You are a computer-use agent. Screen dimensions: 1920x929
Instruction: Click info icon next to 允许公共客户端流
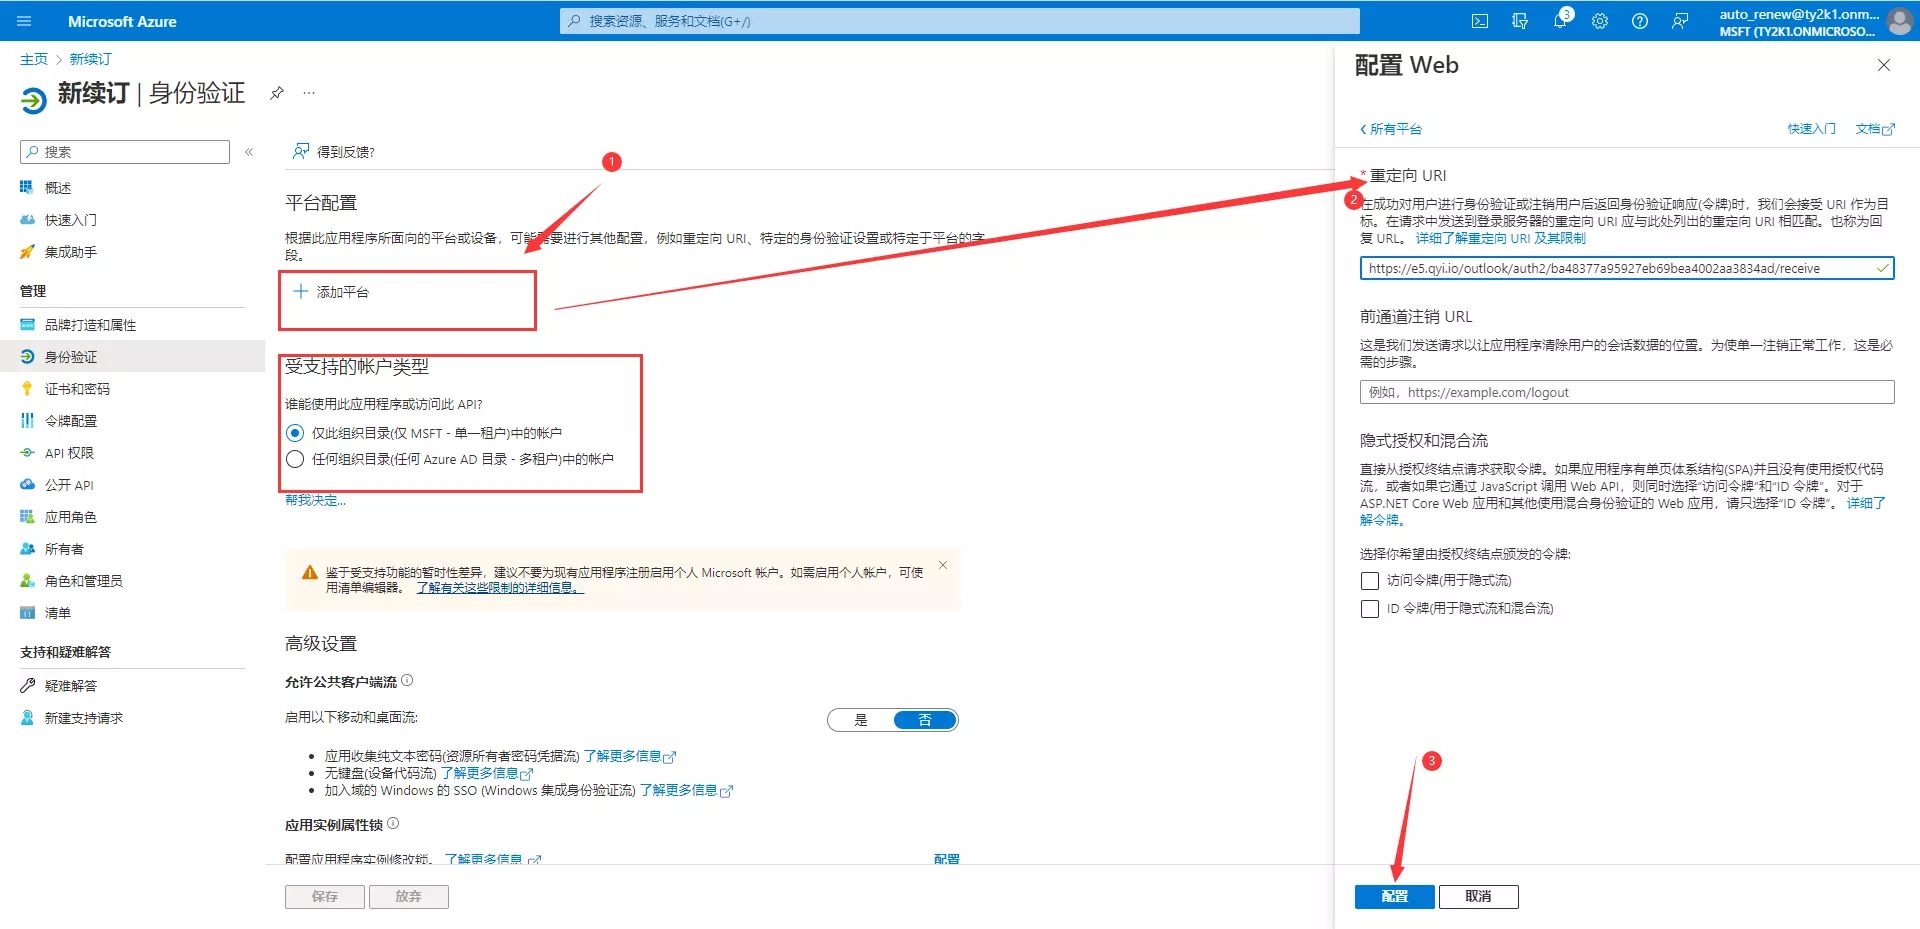[407, 681]
